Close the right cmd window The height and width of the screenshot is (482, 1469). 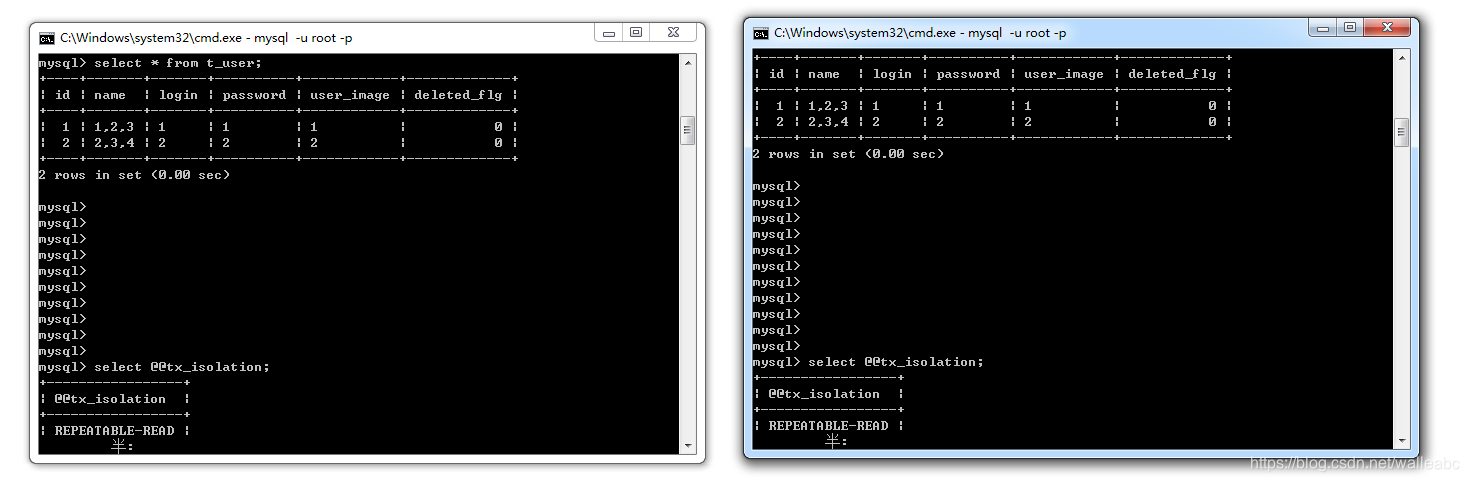pyautogui.click(x=1387, y=27)
